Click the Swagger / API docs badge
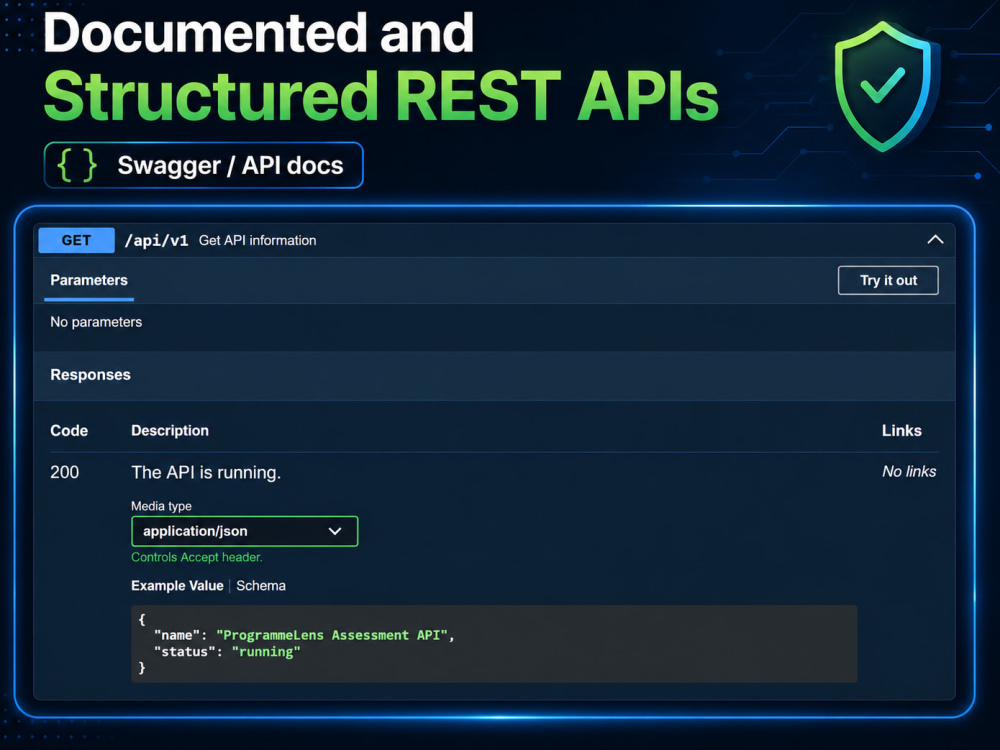Viewport: 1000px width, 750px height. [x=203, y=165]
